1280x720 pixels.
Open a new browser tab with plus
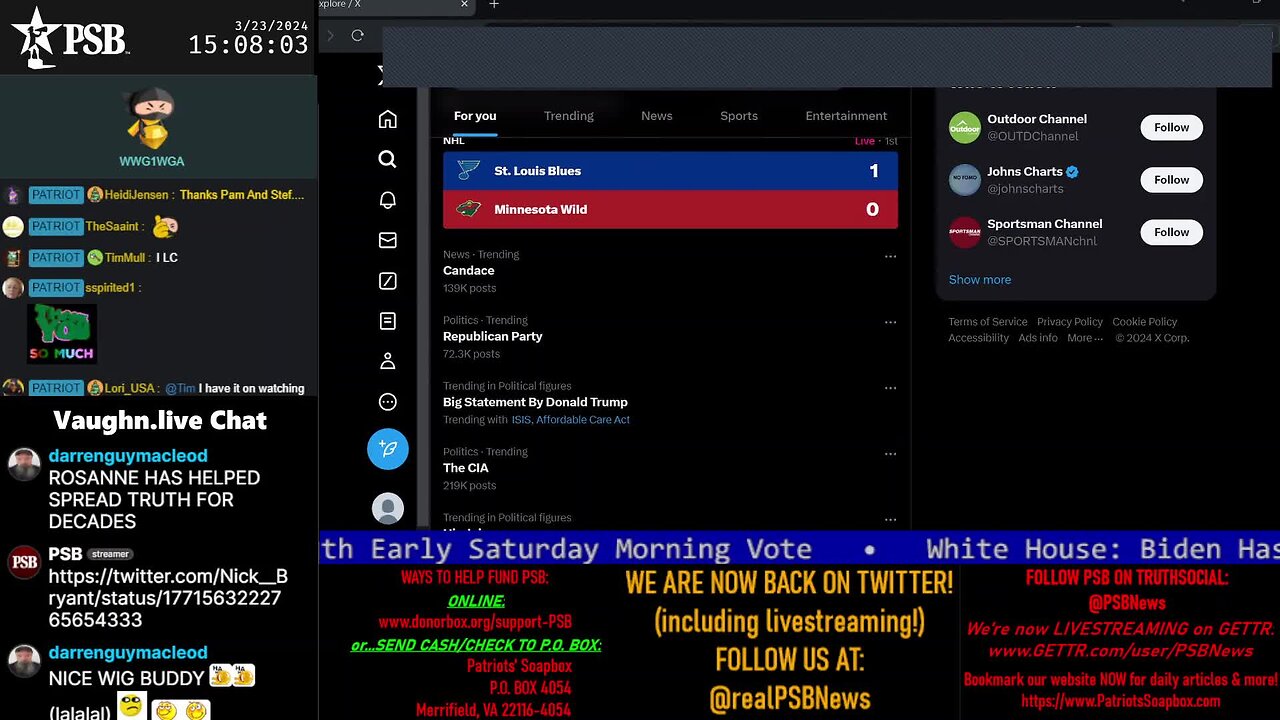click(x=494, y=4)
